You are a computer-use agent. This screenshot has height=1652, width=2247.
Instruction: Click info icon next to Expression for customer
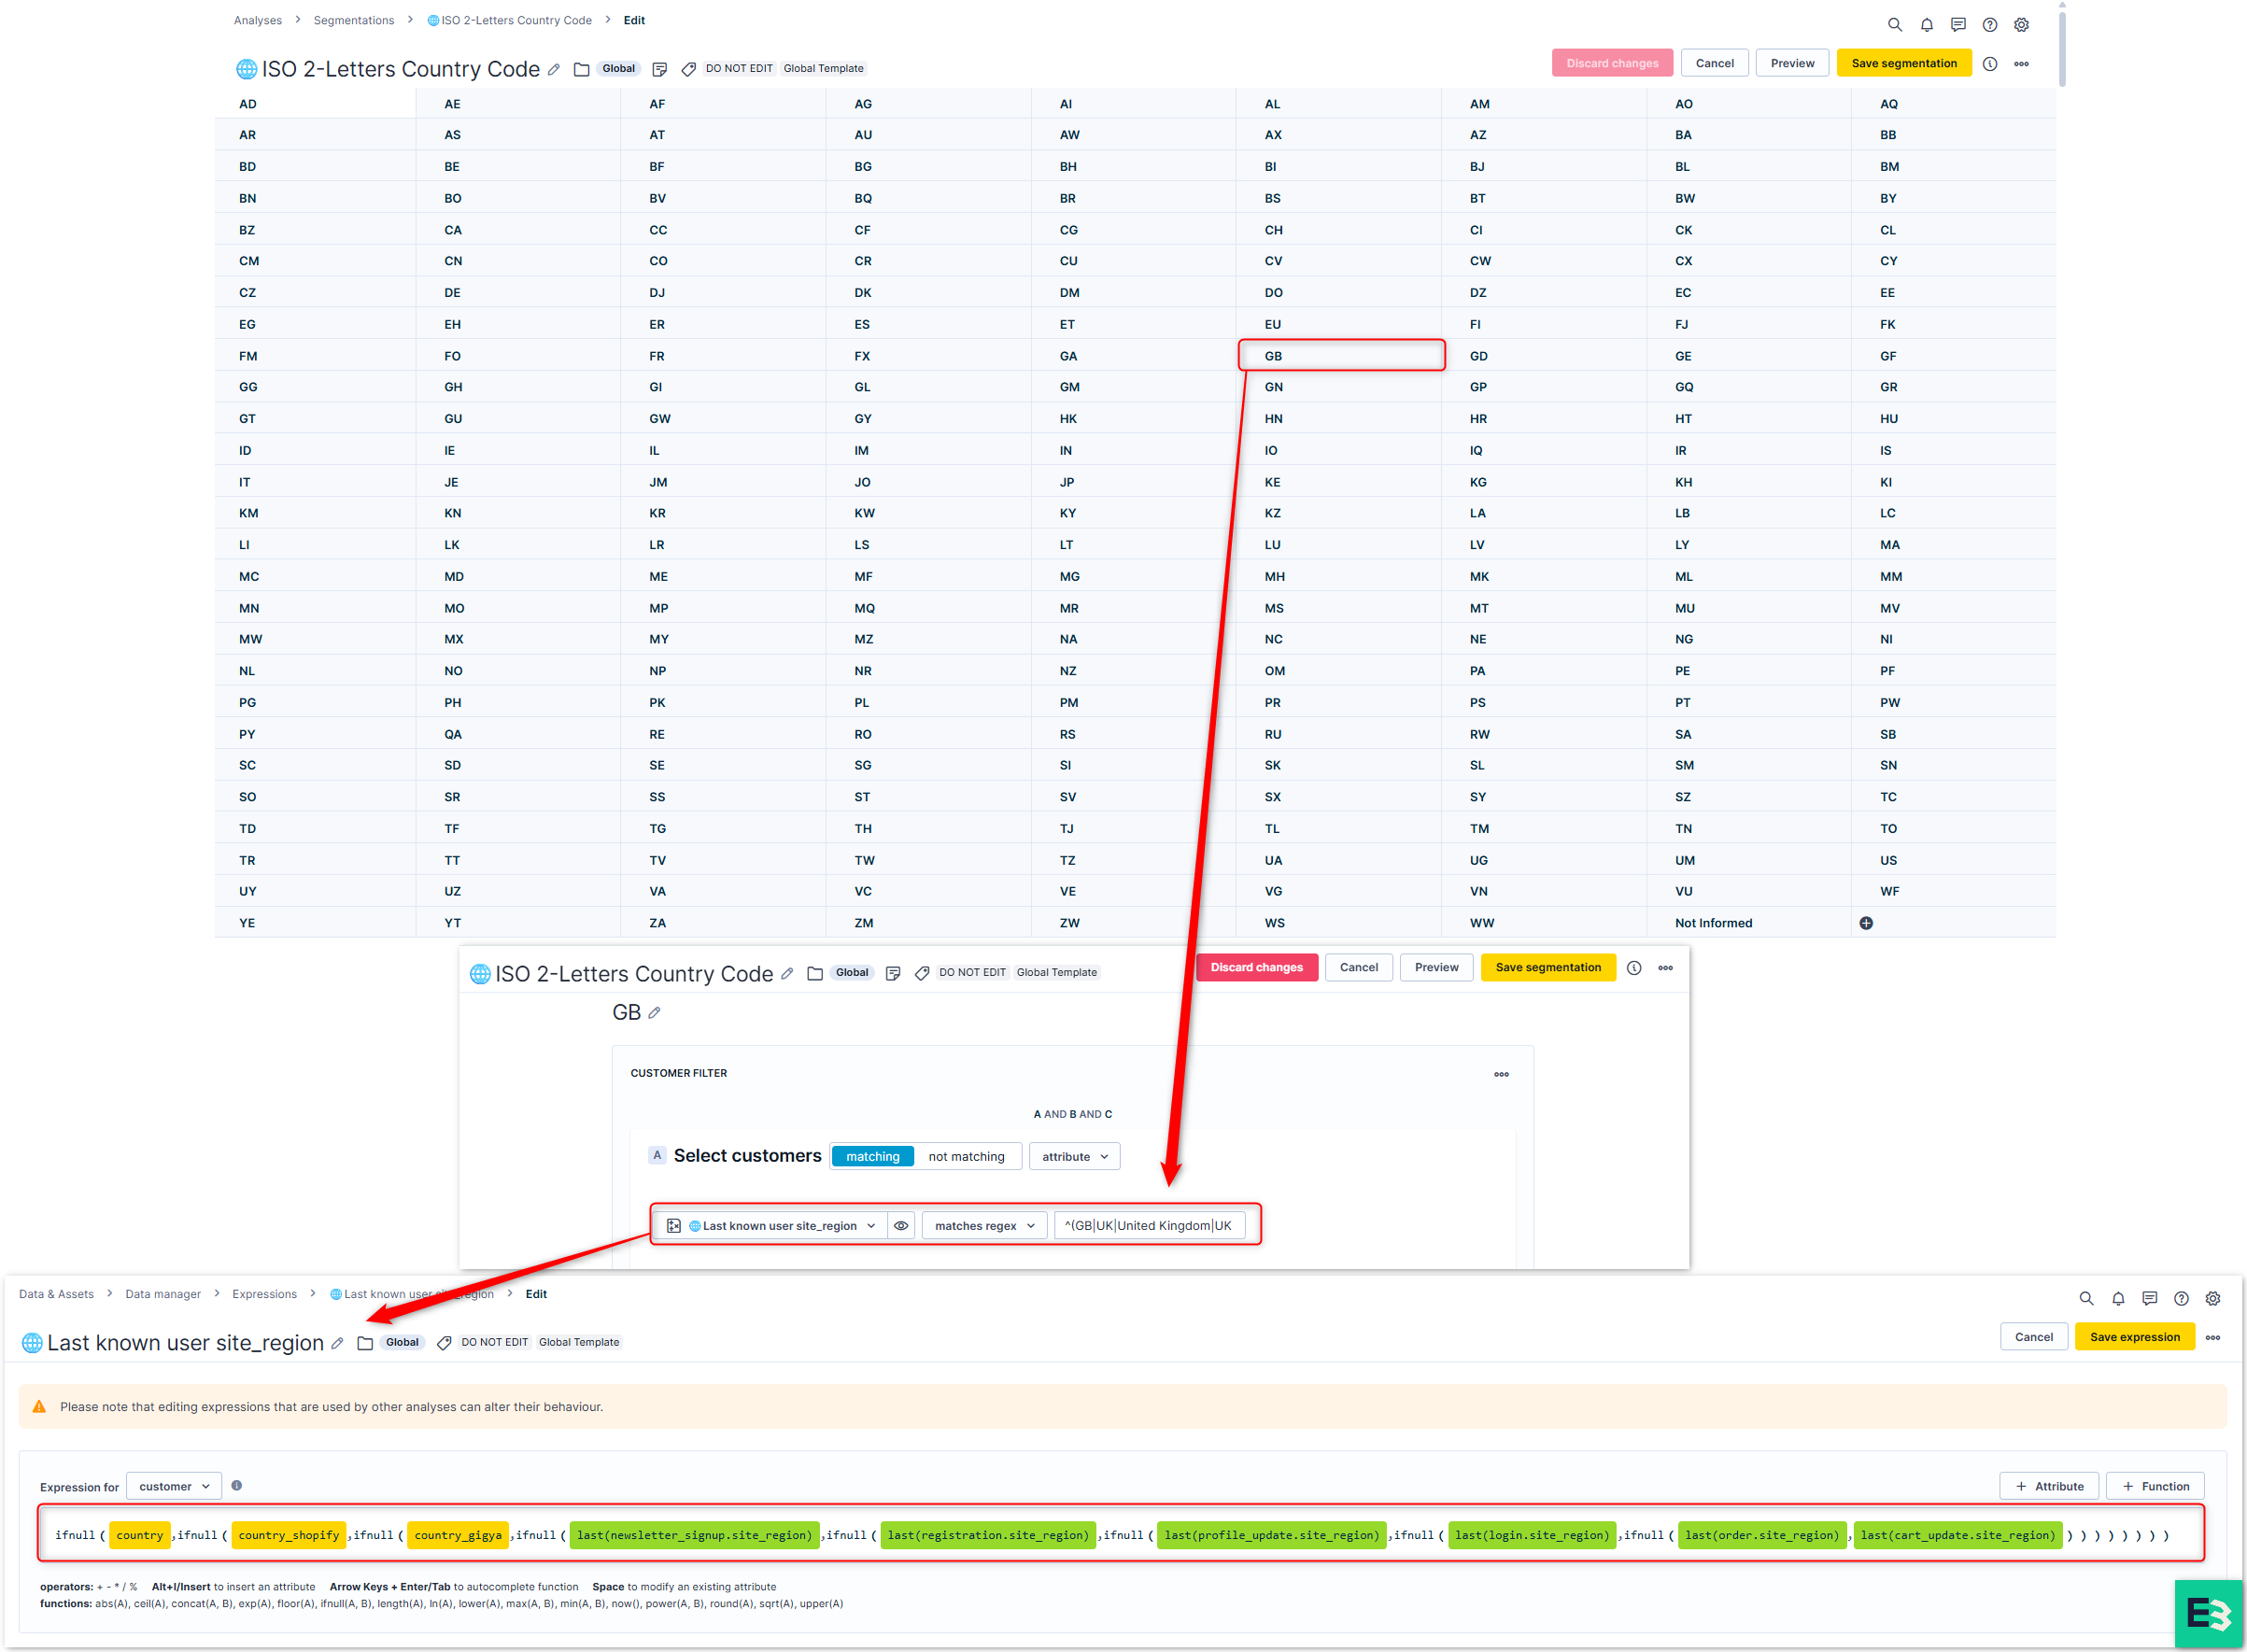click(x=237, y=1485)
